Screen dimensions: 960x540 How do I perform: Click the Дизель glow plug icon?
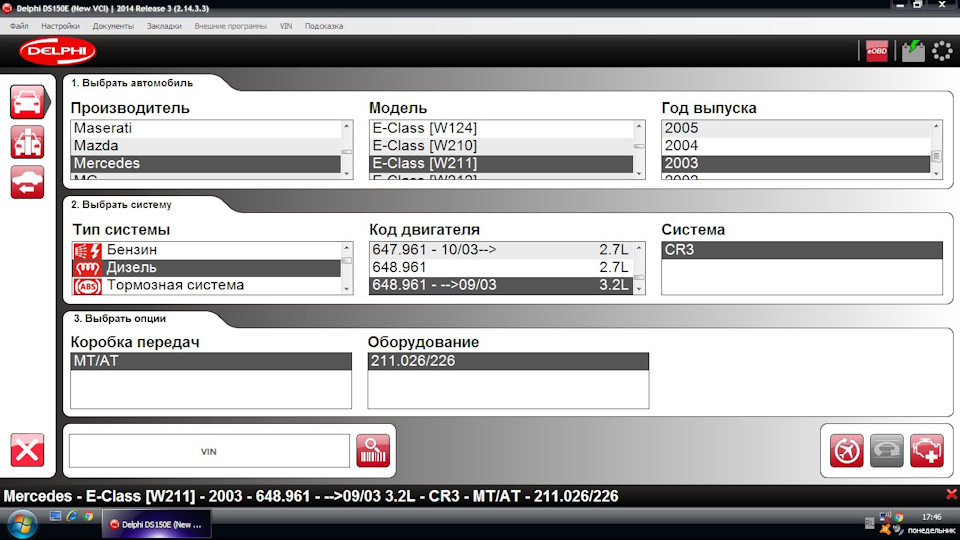pyautogui.click(x=88, y=268)
